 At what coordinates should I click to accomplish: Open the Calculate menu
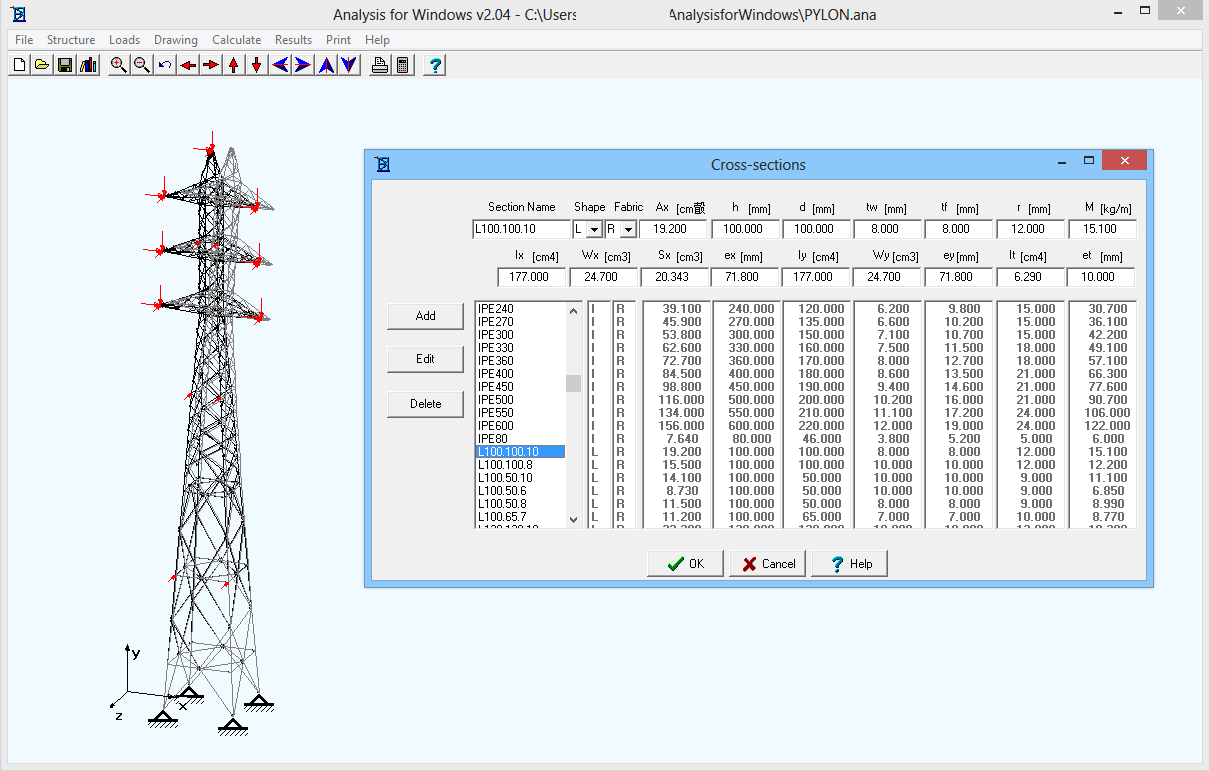coord(236,40)
